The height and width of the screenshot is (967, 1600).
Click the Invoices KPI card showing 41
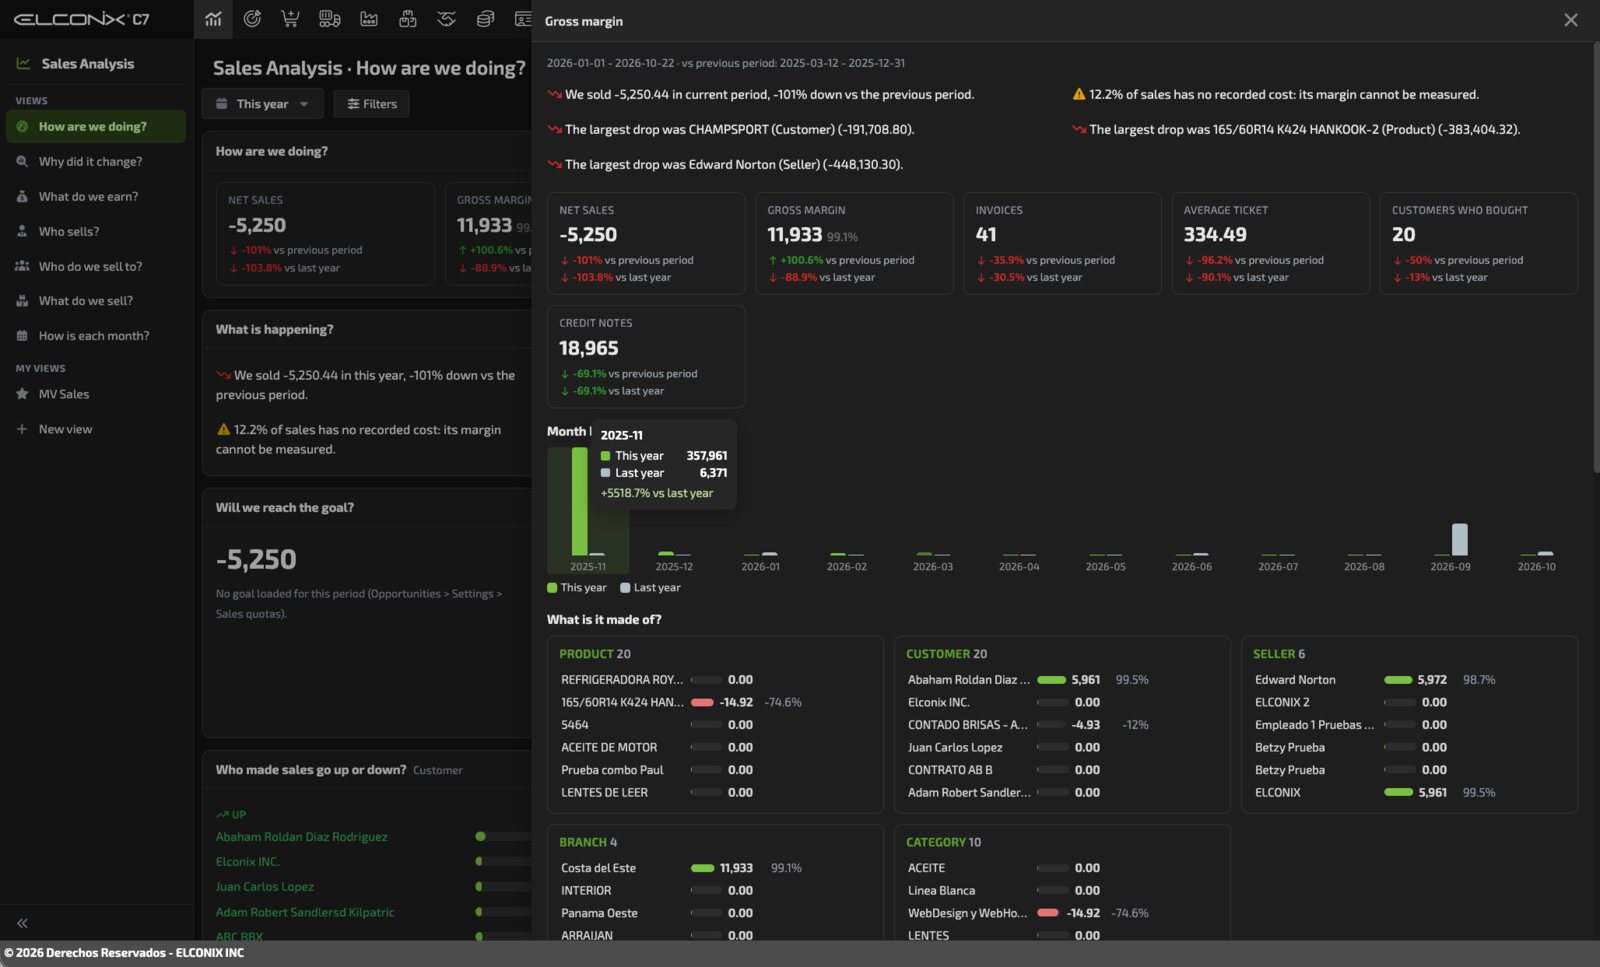click(x=1062, y=243)
